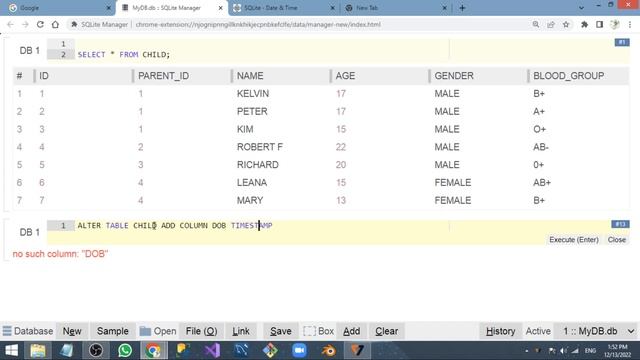Clear the boxes with Clear

point(387,331)
